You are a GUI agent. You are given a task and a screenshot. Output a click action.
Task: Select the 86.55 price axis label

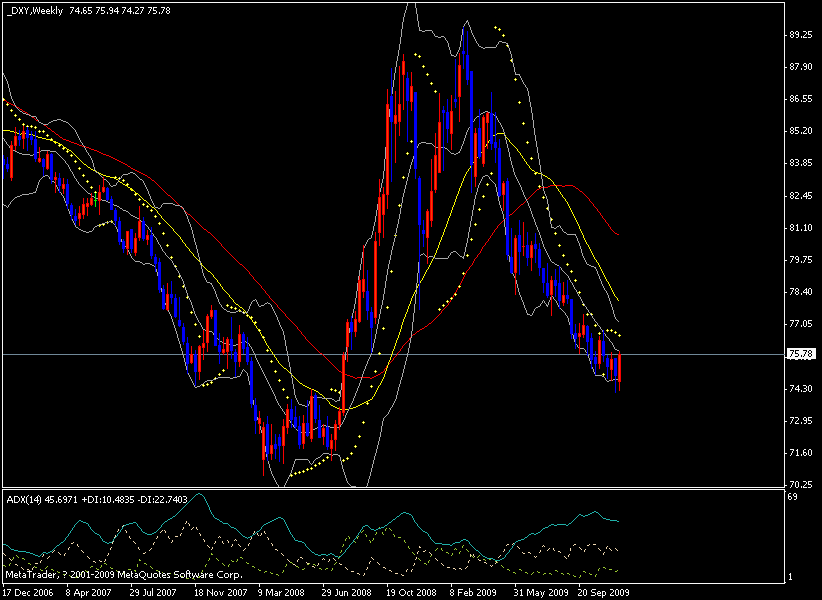[x=802, y=99]
